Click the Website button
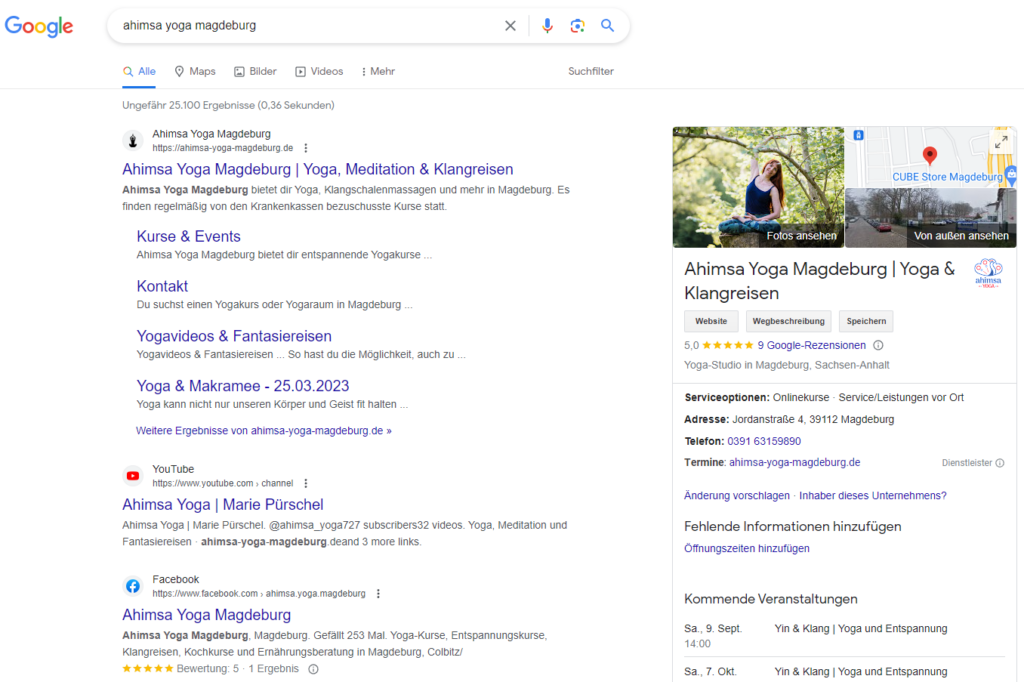The width and height of the screenshot is (1024, 682). point(711,321)
